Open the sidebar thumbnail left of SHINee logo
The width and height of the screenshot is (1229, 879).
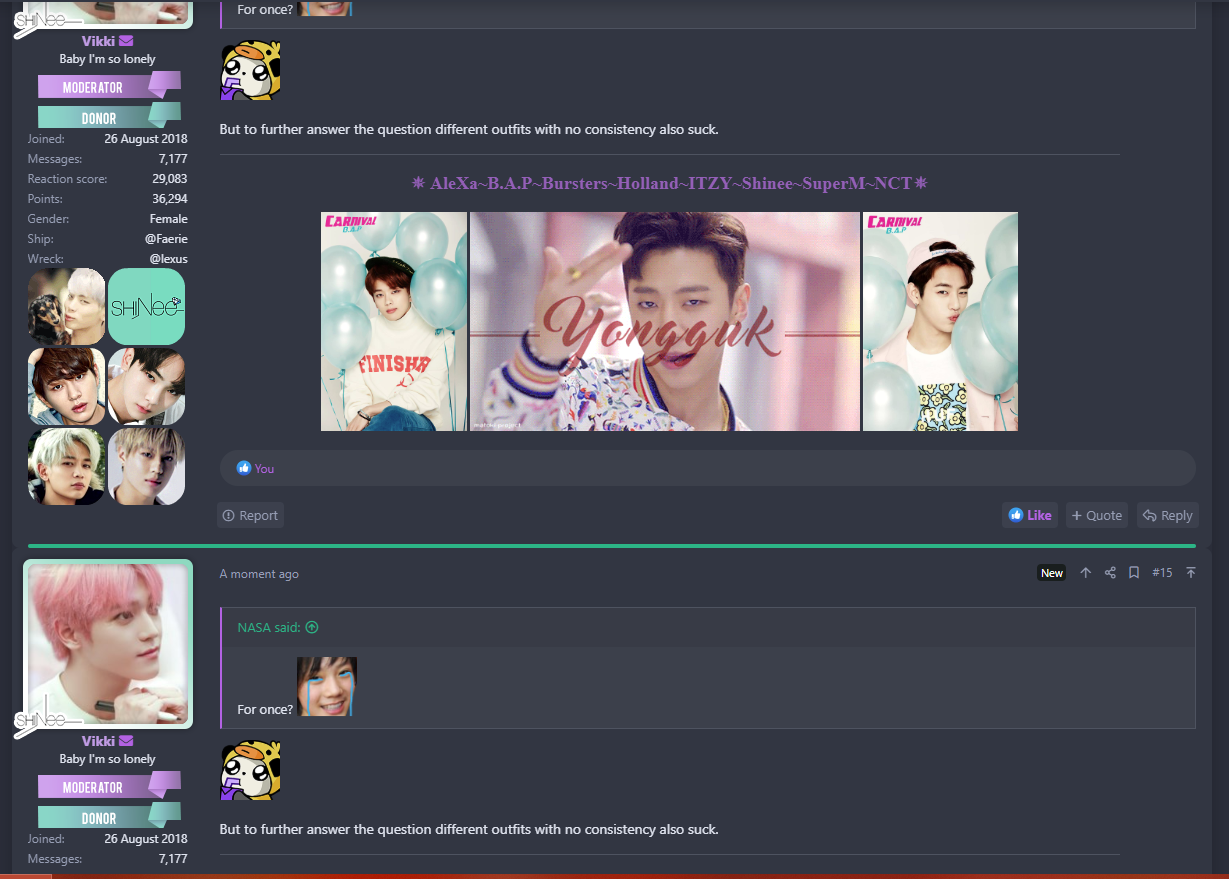pyautogui.click(x=66, y=306)
